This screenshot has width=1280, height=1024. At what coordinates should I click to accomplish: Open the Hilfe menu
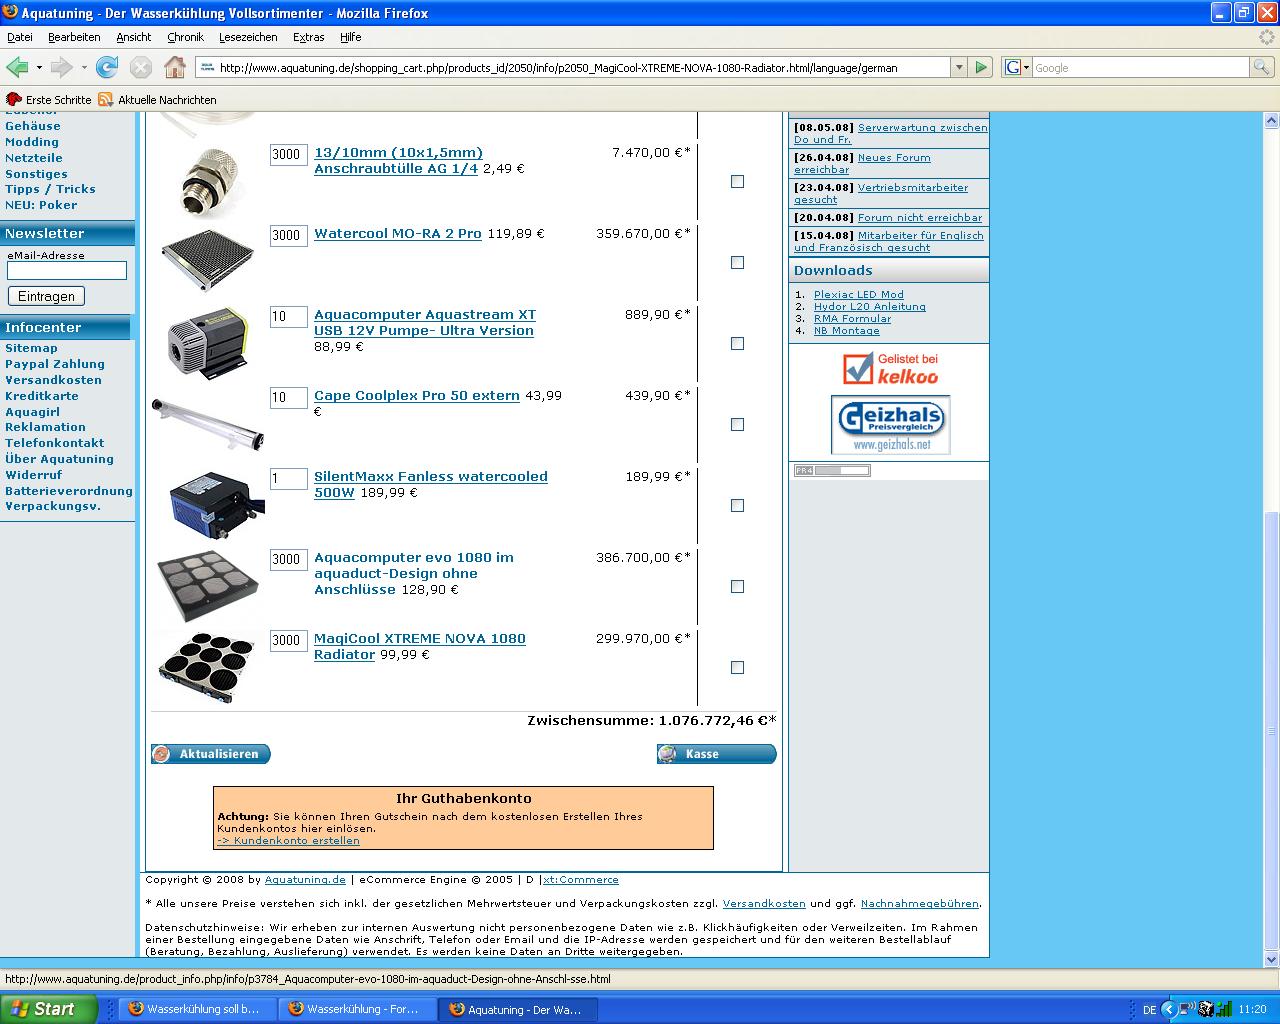click(350, 37)
